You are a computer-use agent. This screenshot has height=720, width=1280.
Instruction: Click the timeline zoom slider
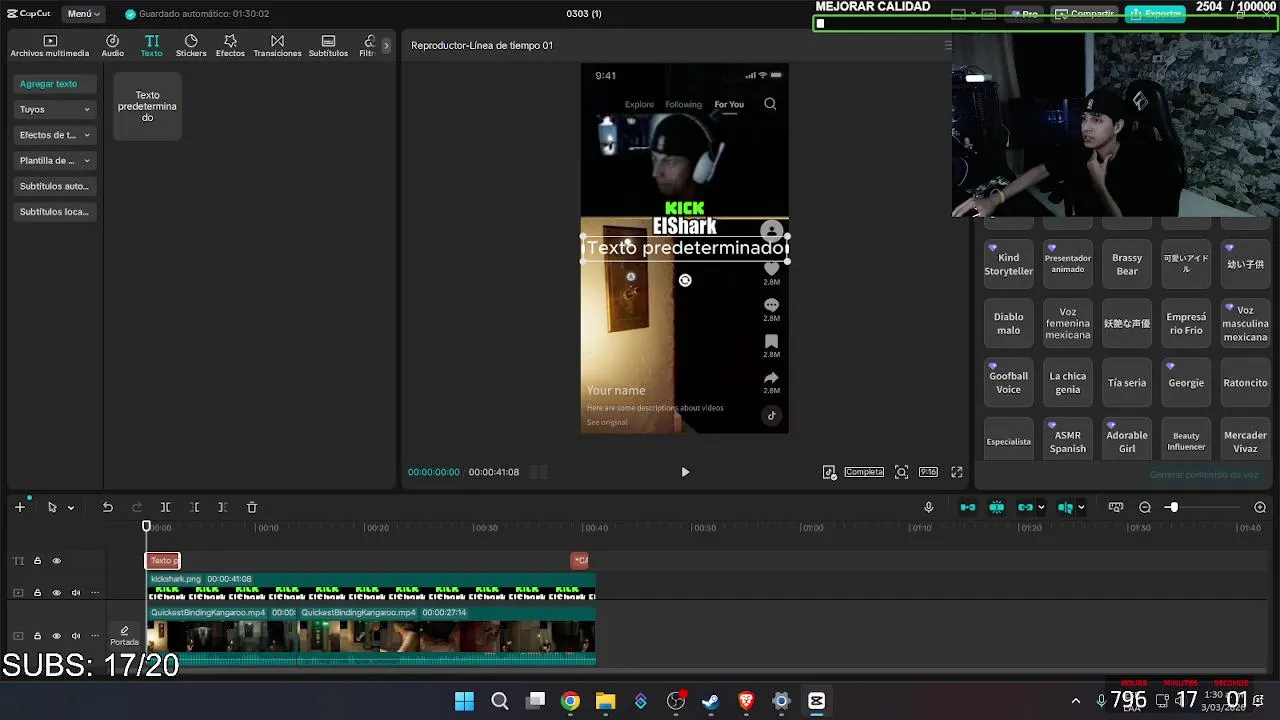click(1172, 507)
